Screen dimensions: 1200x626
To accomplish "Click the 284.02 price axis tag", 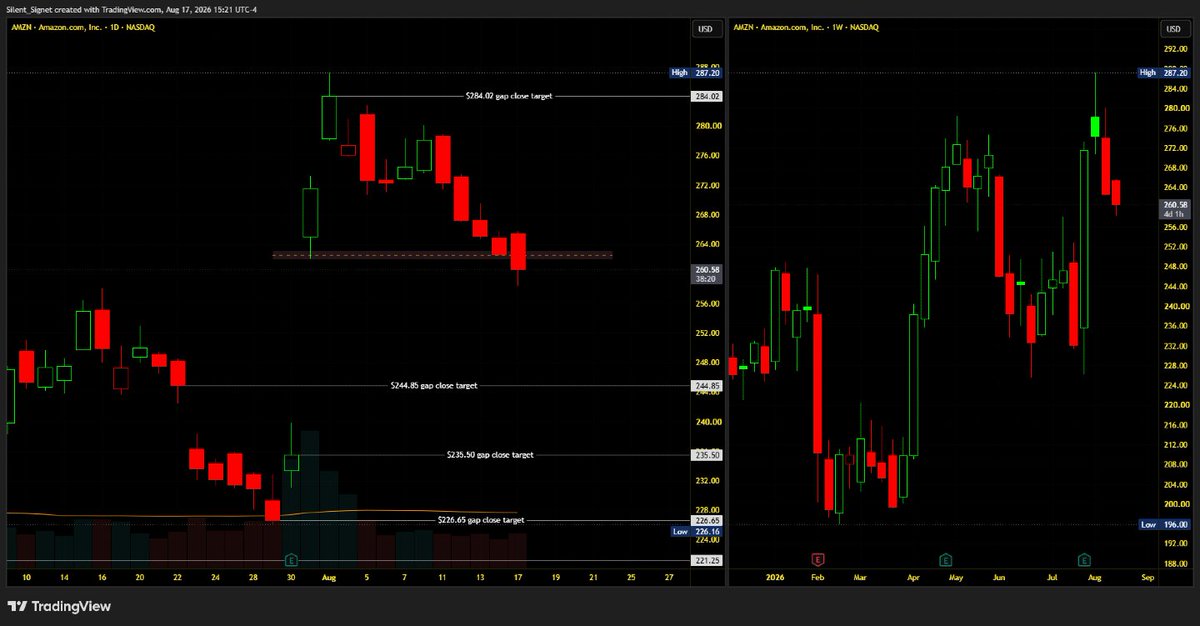I will click(706, 97).
